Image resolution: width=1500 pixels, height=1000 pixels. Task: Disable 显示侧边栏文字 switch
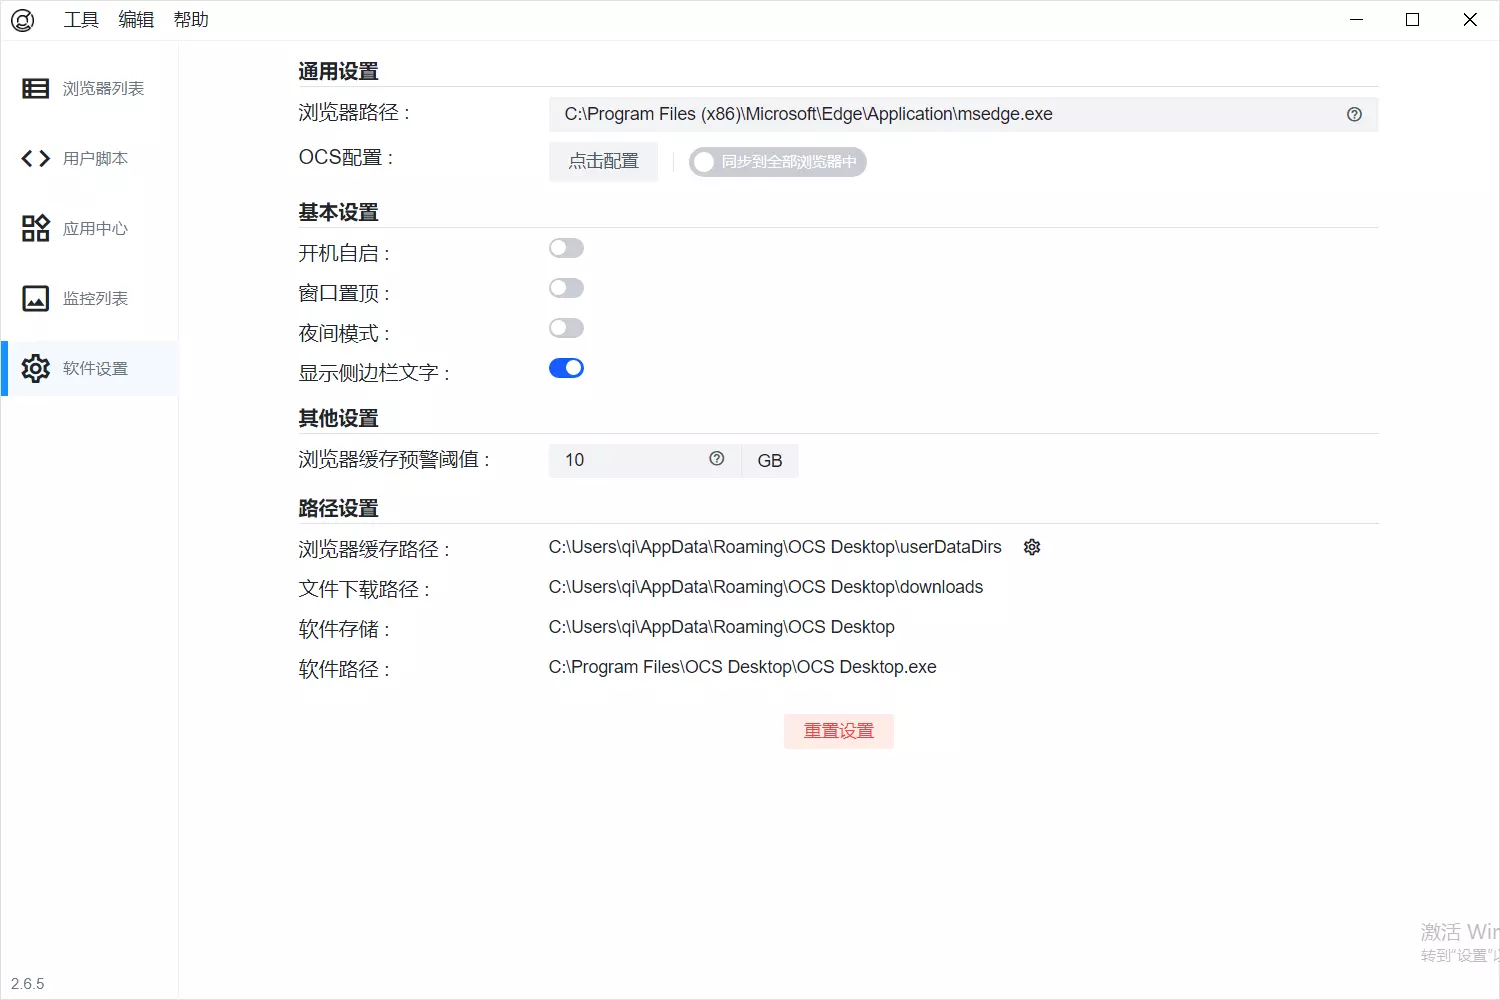point(566,368)
